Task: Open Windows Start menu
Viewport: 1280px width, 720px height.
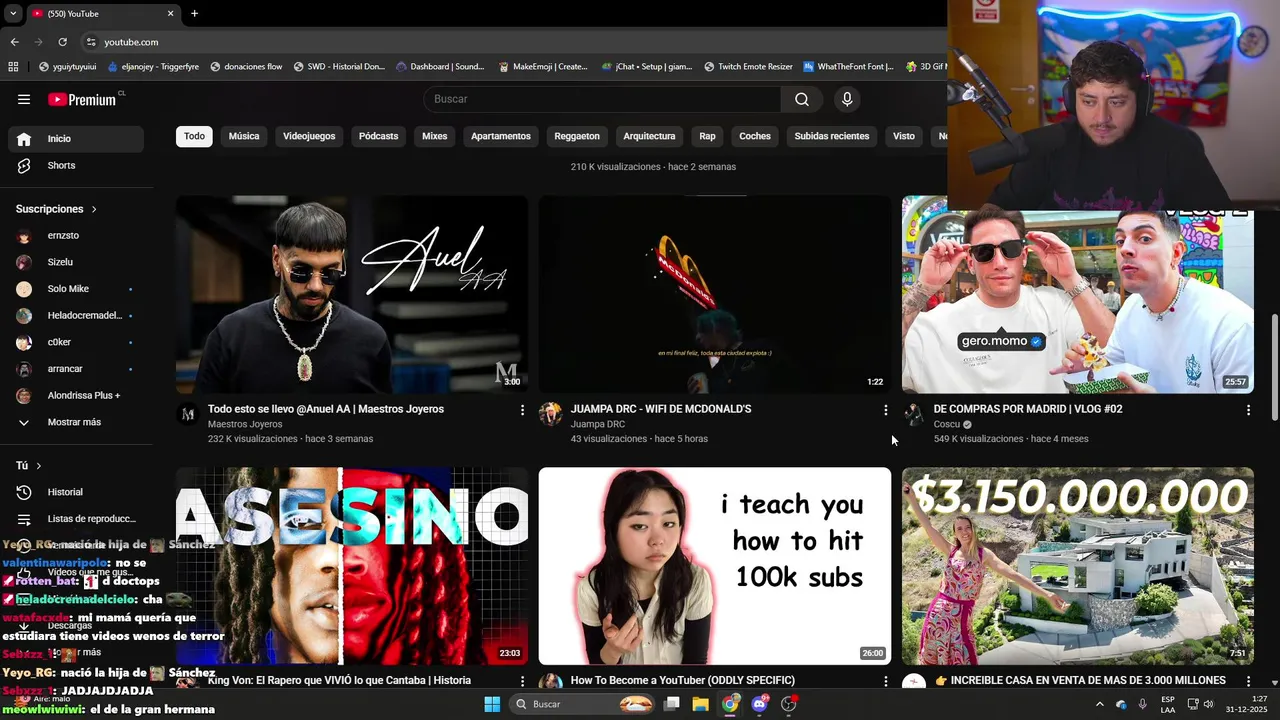Action: [492, 704]
